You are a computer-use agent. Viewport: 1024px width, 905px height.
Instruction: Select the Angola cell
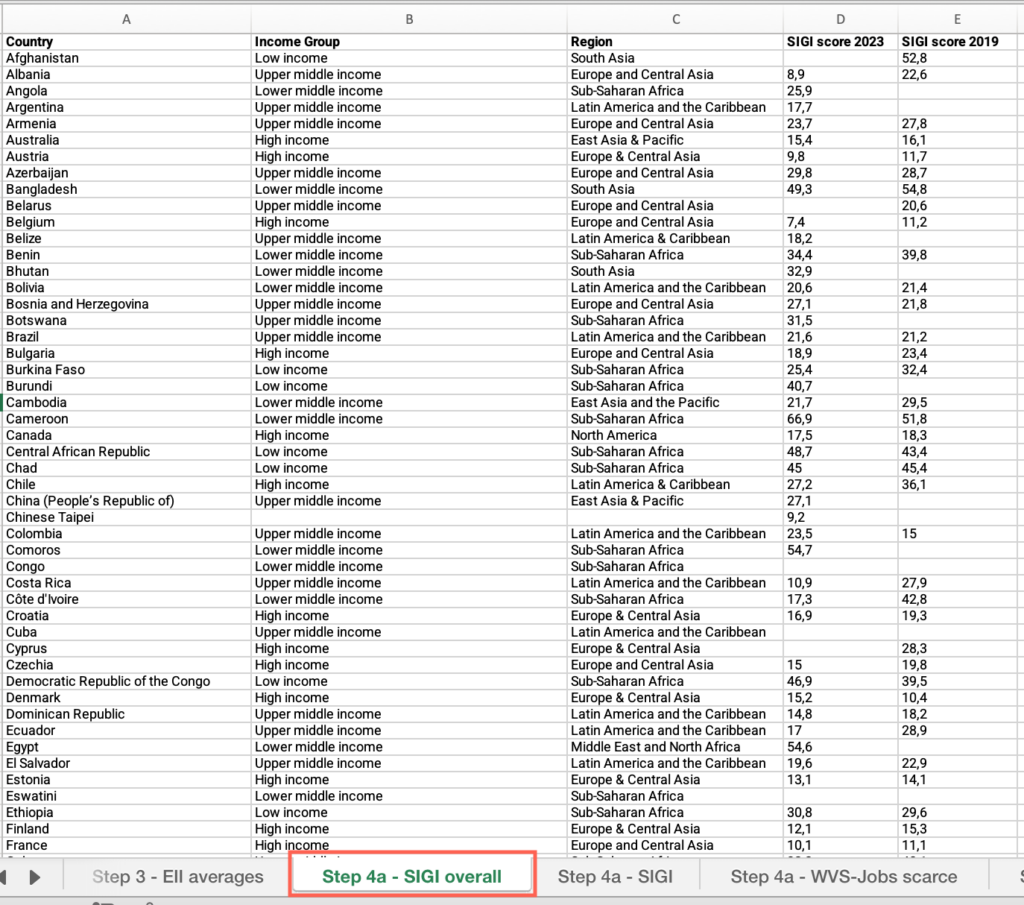[127, 91]
